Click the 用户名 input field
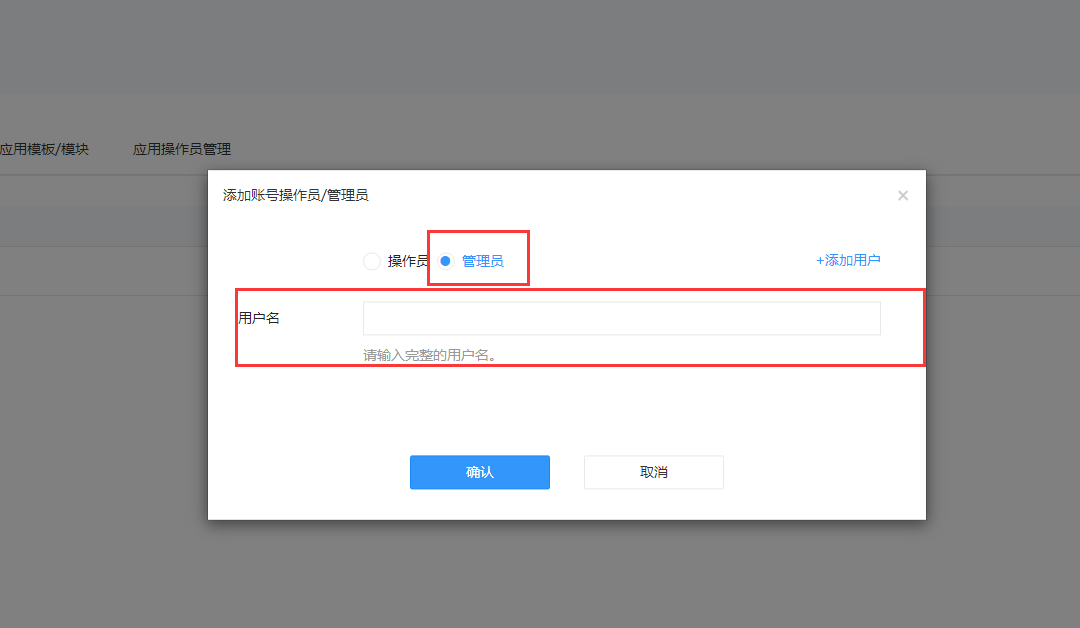Viewport: 1080px width, 628px height. (x=621, y=318)
